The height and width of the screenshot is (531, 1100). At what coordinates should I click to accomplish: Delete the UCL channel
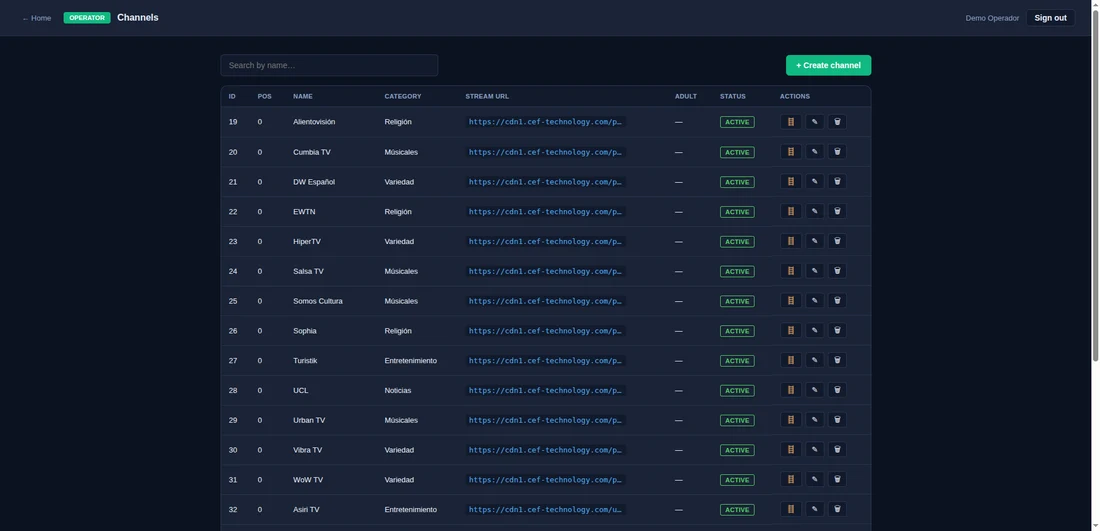coord(837,390)
